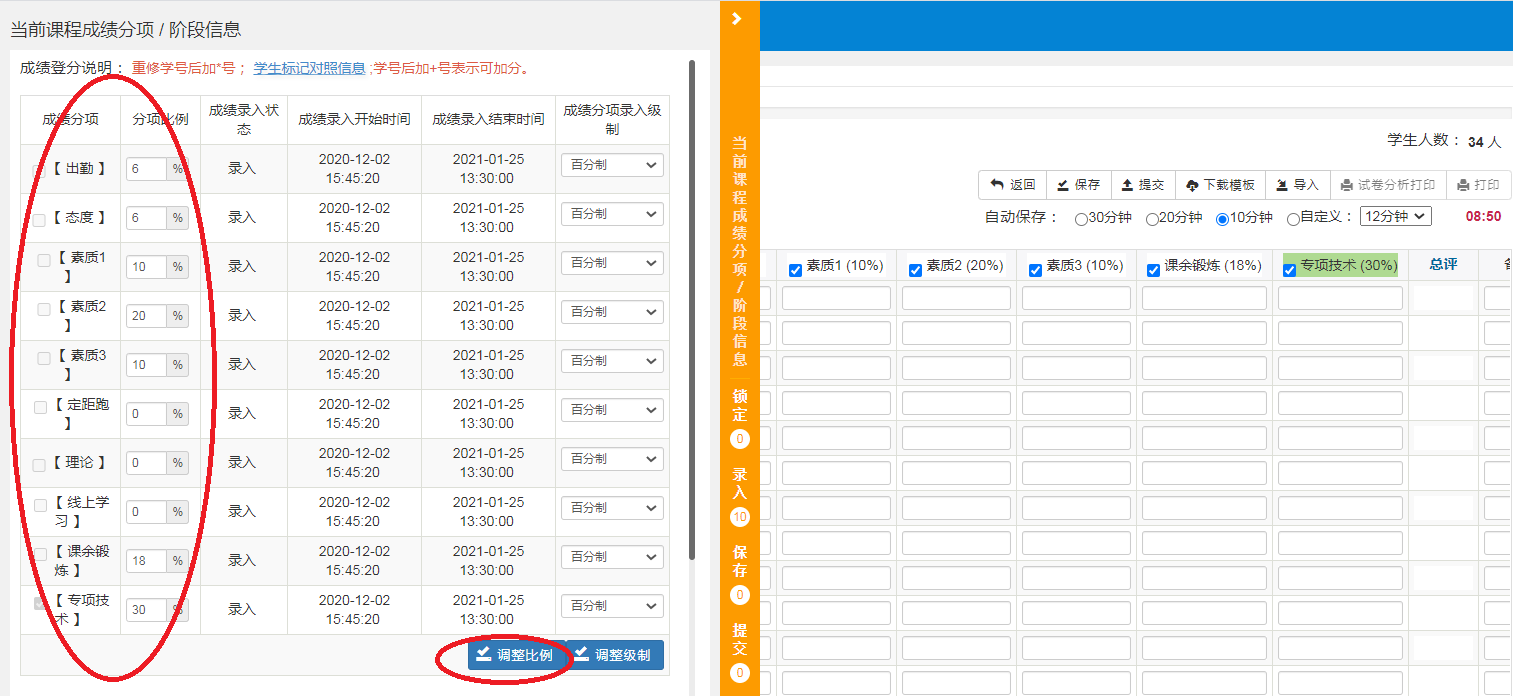Image resolution: width=1513 pixels, height=696 pixels.
Task: Click the 下载模板 download template button
Action: point(1220,185)
